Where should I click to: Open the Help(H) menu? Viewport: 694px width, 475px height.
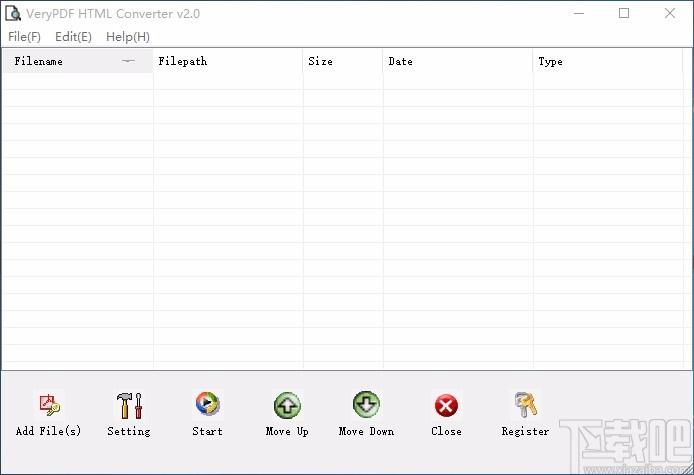pos(128,37)
